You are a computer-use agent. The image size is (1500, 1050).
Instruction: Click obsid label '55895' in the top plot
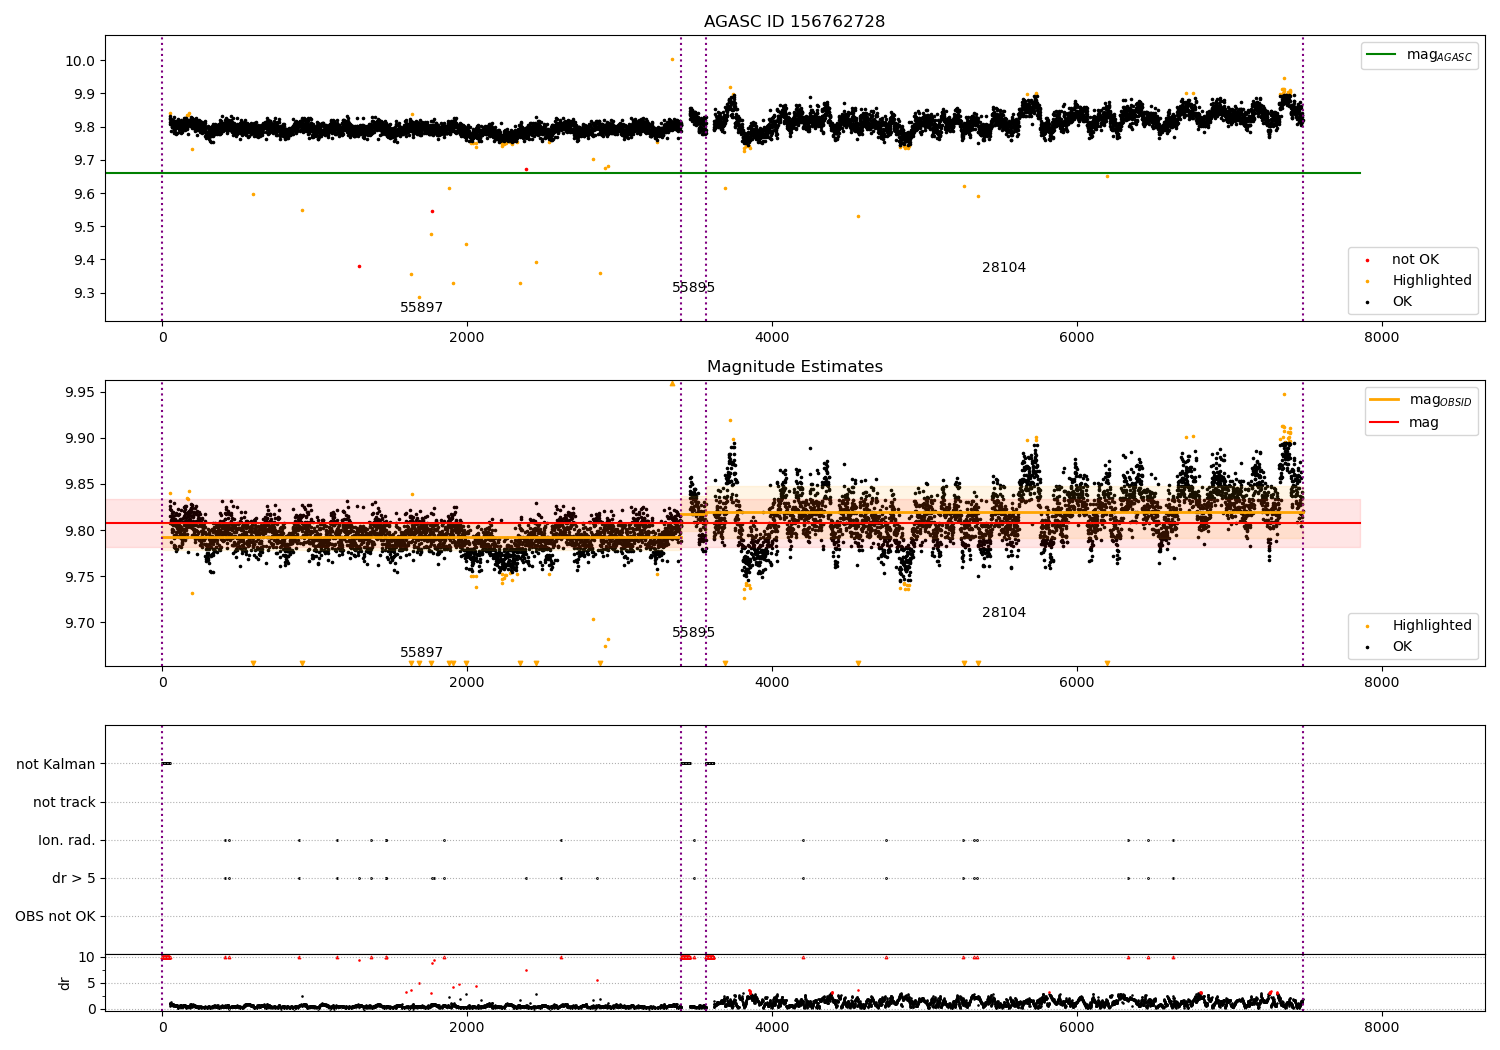pyautogui.click(x=693, y=288)
